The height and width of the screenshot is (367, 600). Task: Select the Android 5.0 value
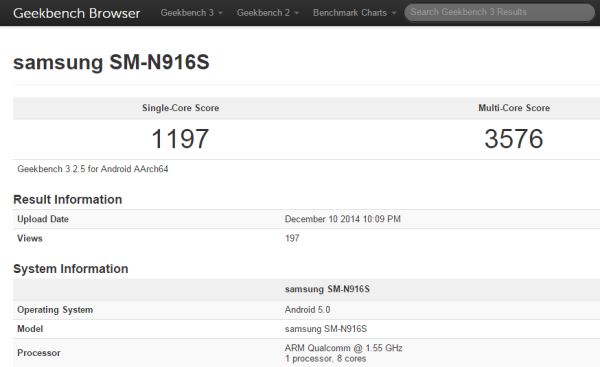click(307, 310)
